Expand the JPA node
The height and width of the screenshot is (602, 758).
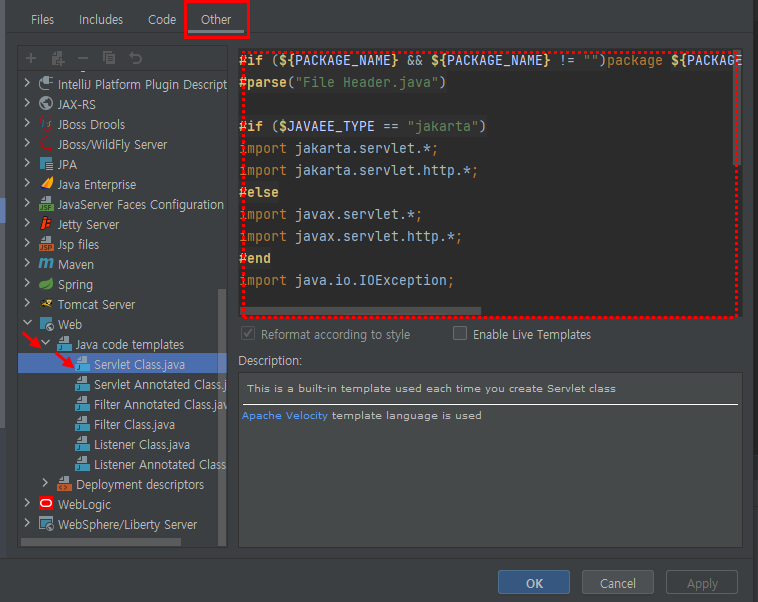(x=27, y=163)
